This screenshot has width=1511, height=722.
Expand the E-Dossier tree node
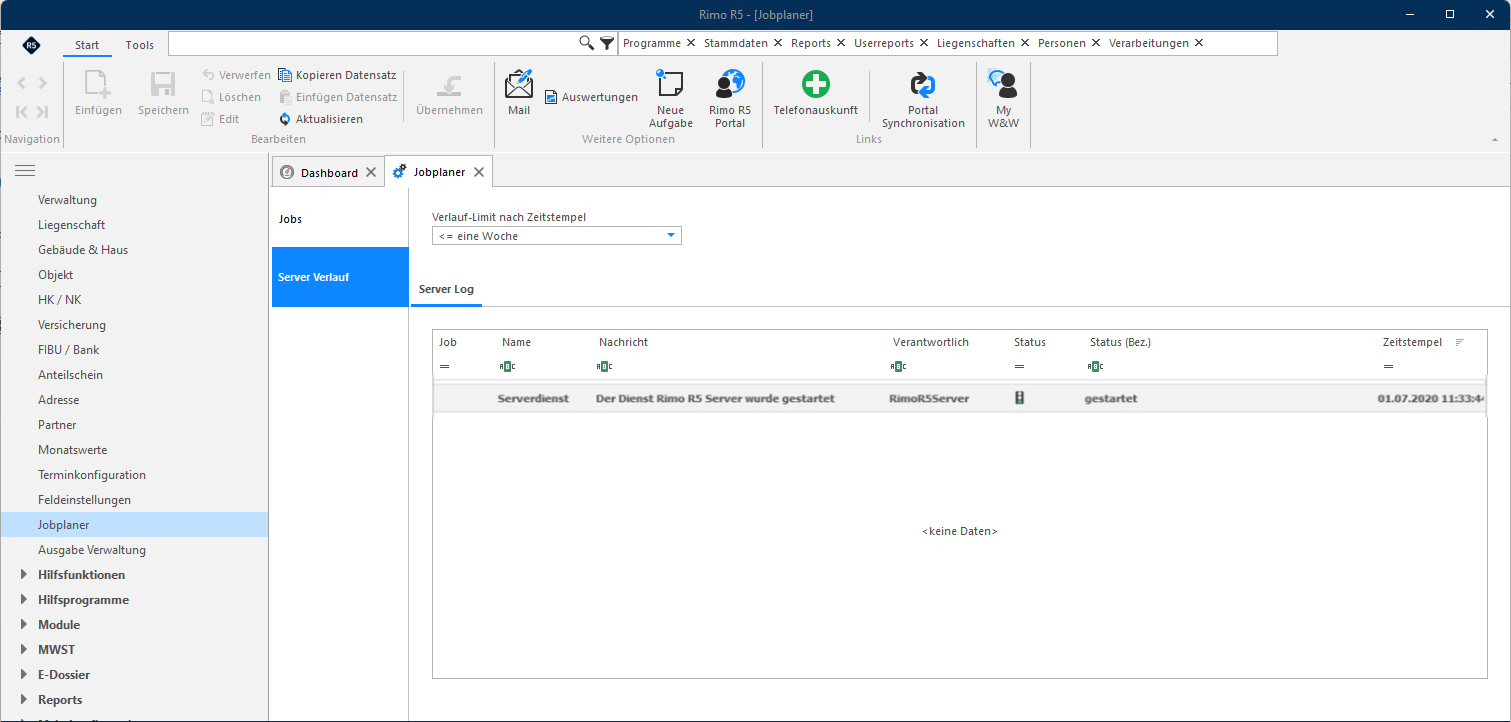click(24, 675)
